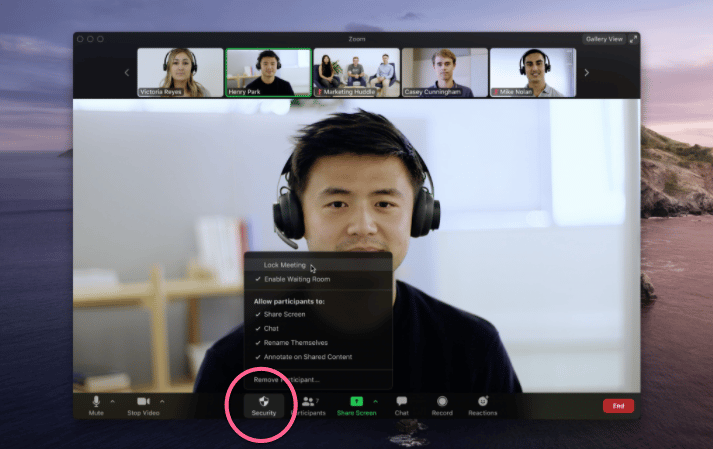713x449 pixels.
Task: Click the Mute microphone icon
Action: pyautogui.click(x=96, y=401)
